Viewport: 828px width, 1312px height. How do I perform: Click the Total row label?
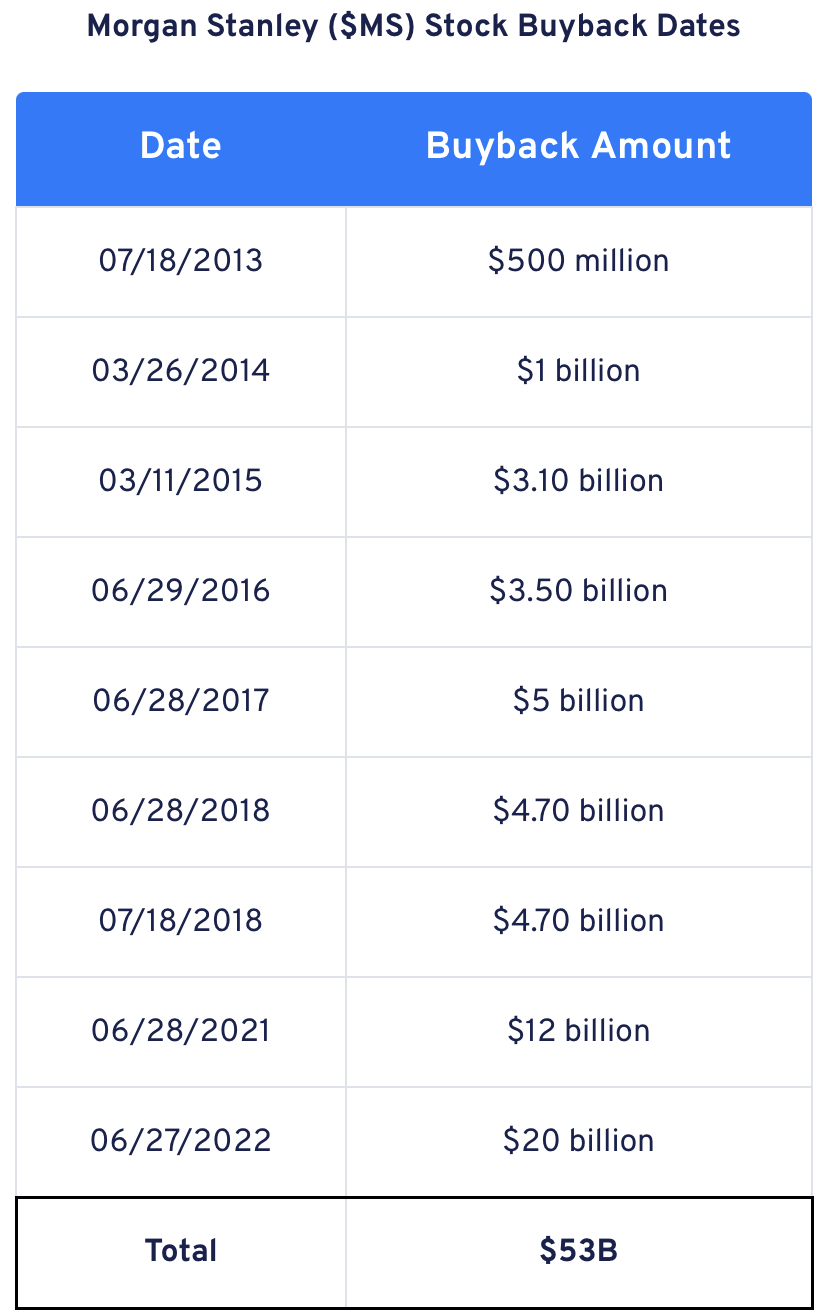pos(181,1251)
